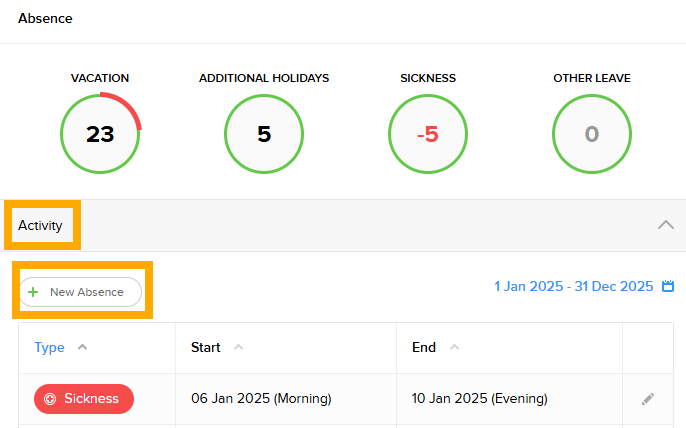Click the Type column header text

pos(49,348)
